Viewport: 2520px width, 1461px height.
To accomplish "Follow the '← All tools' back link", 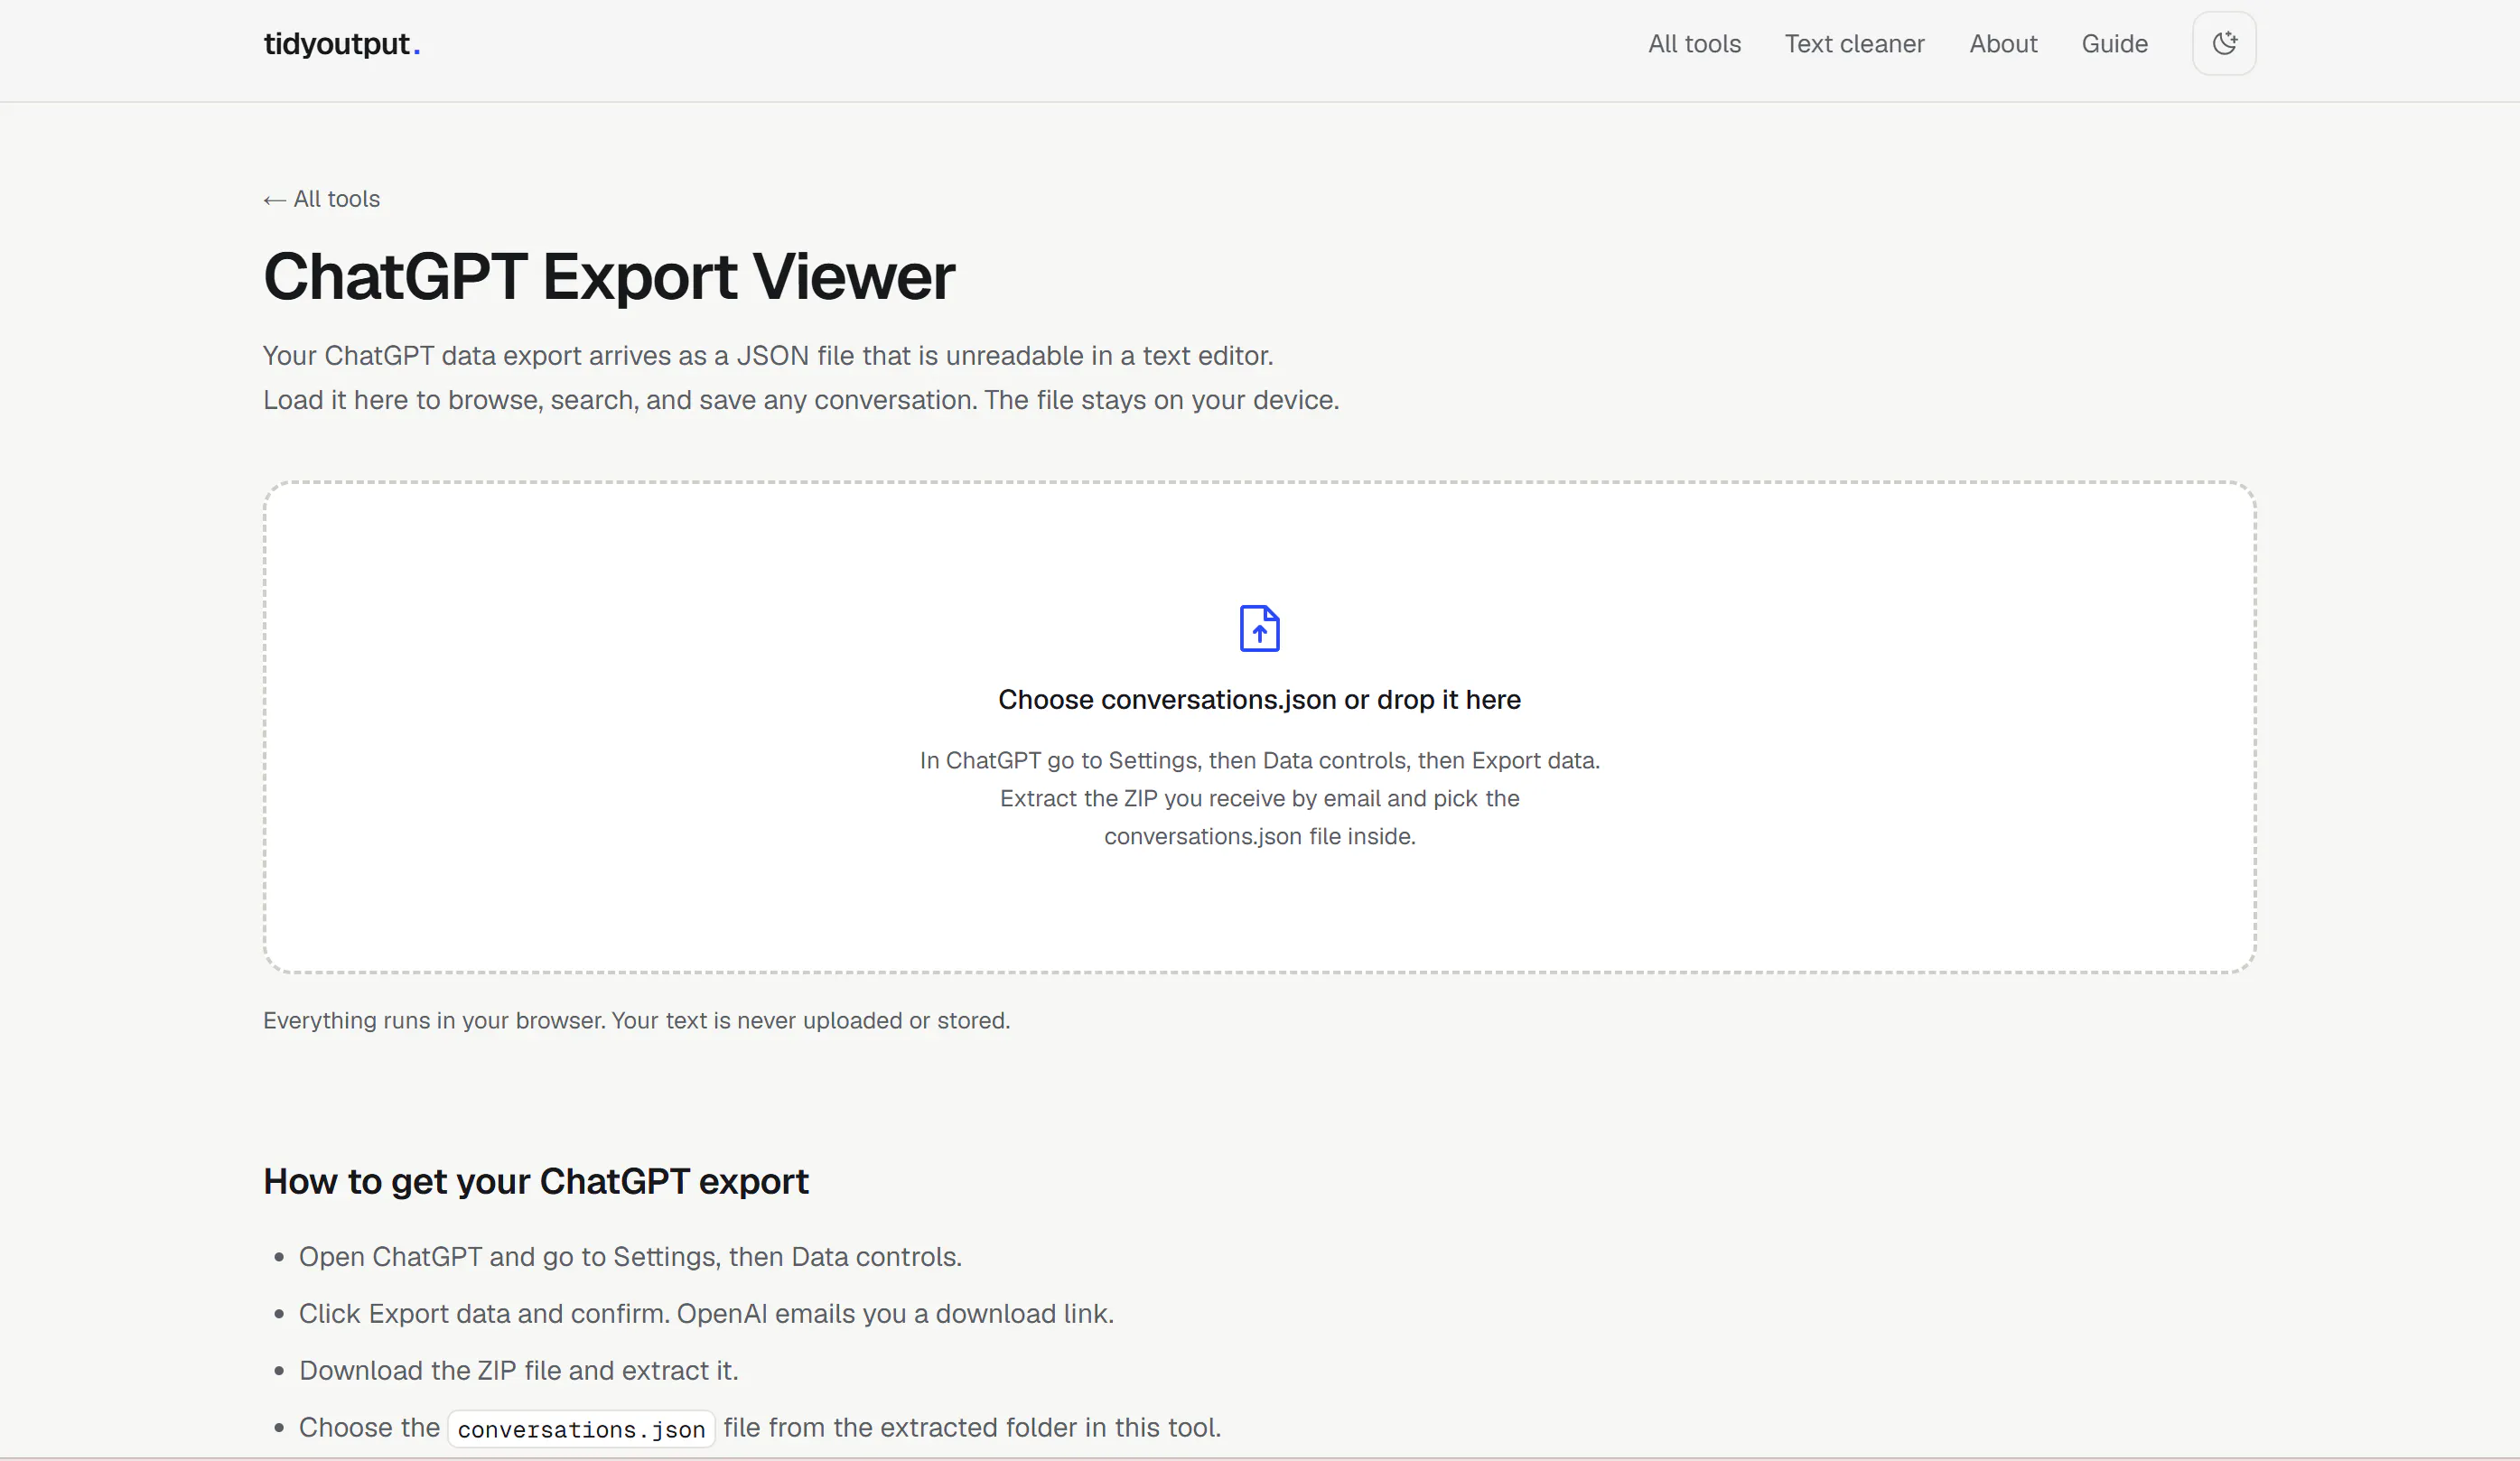I will click(321, 199).
